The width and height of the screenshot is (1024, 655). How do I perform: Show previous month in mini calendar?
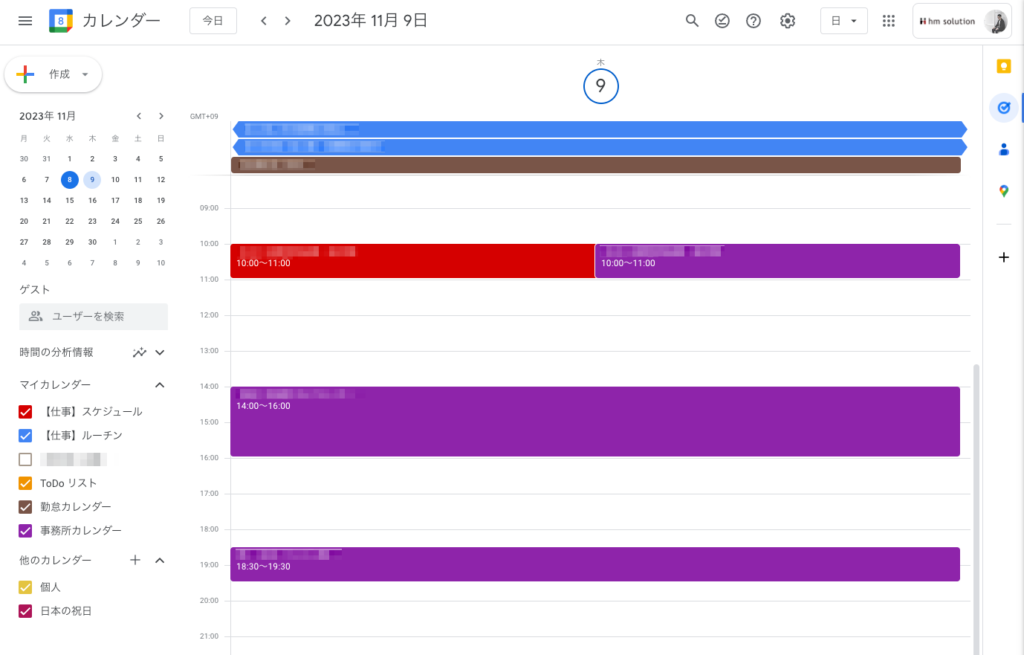(139, 116)
